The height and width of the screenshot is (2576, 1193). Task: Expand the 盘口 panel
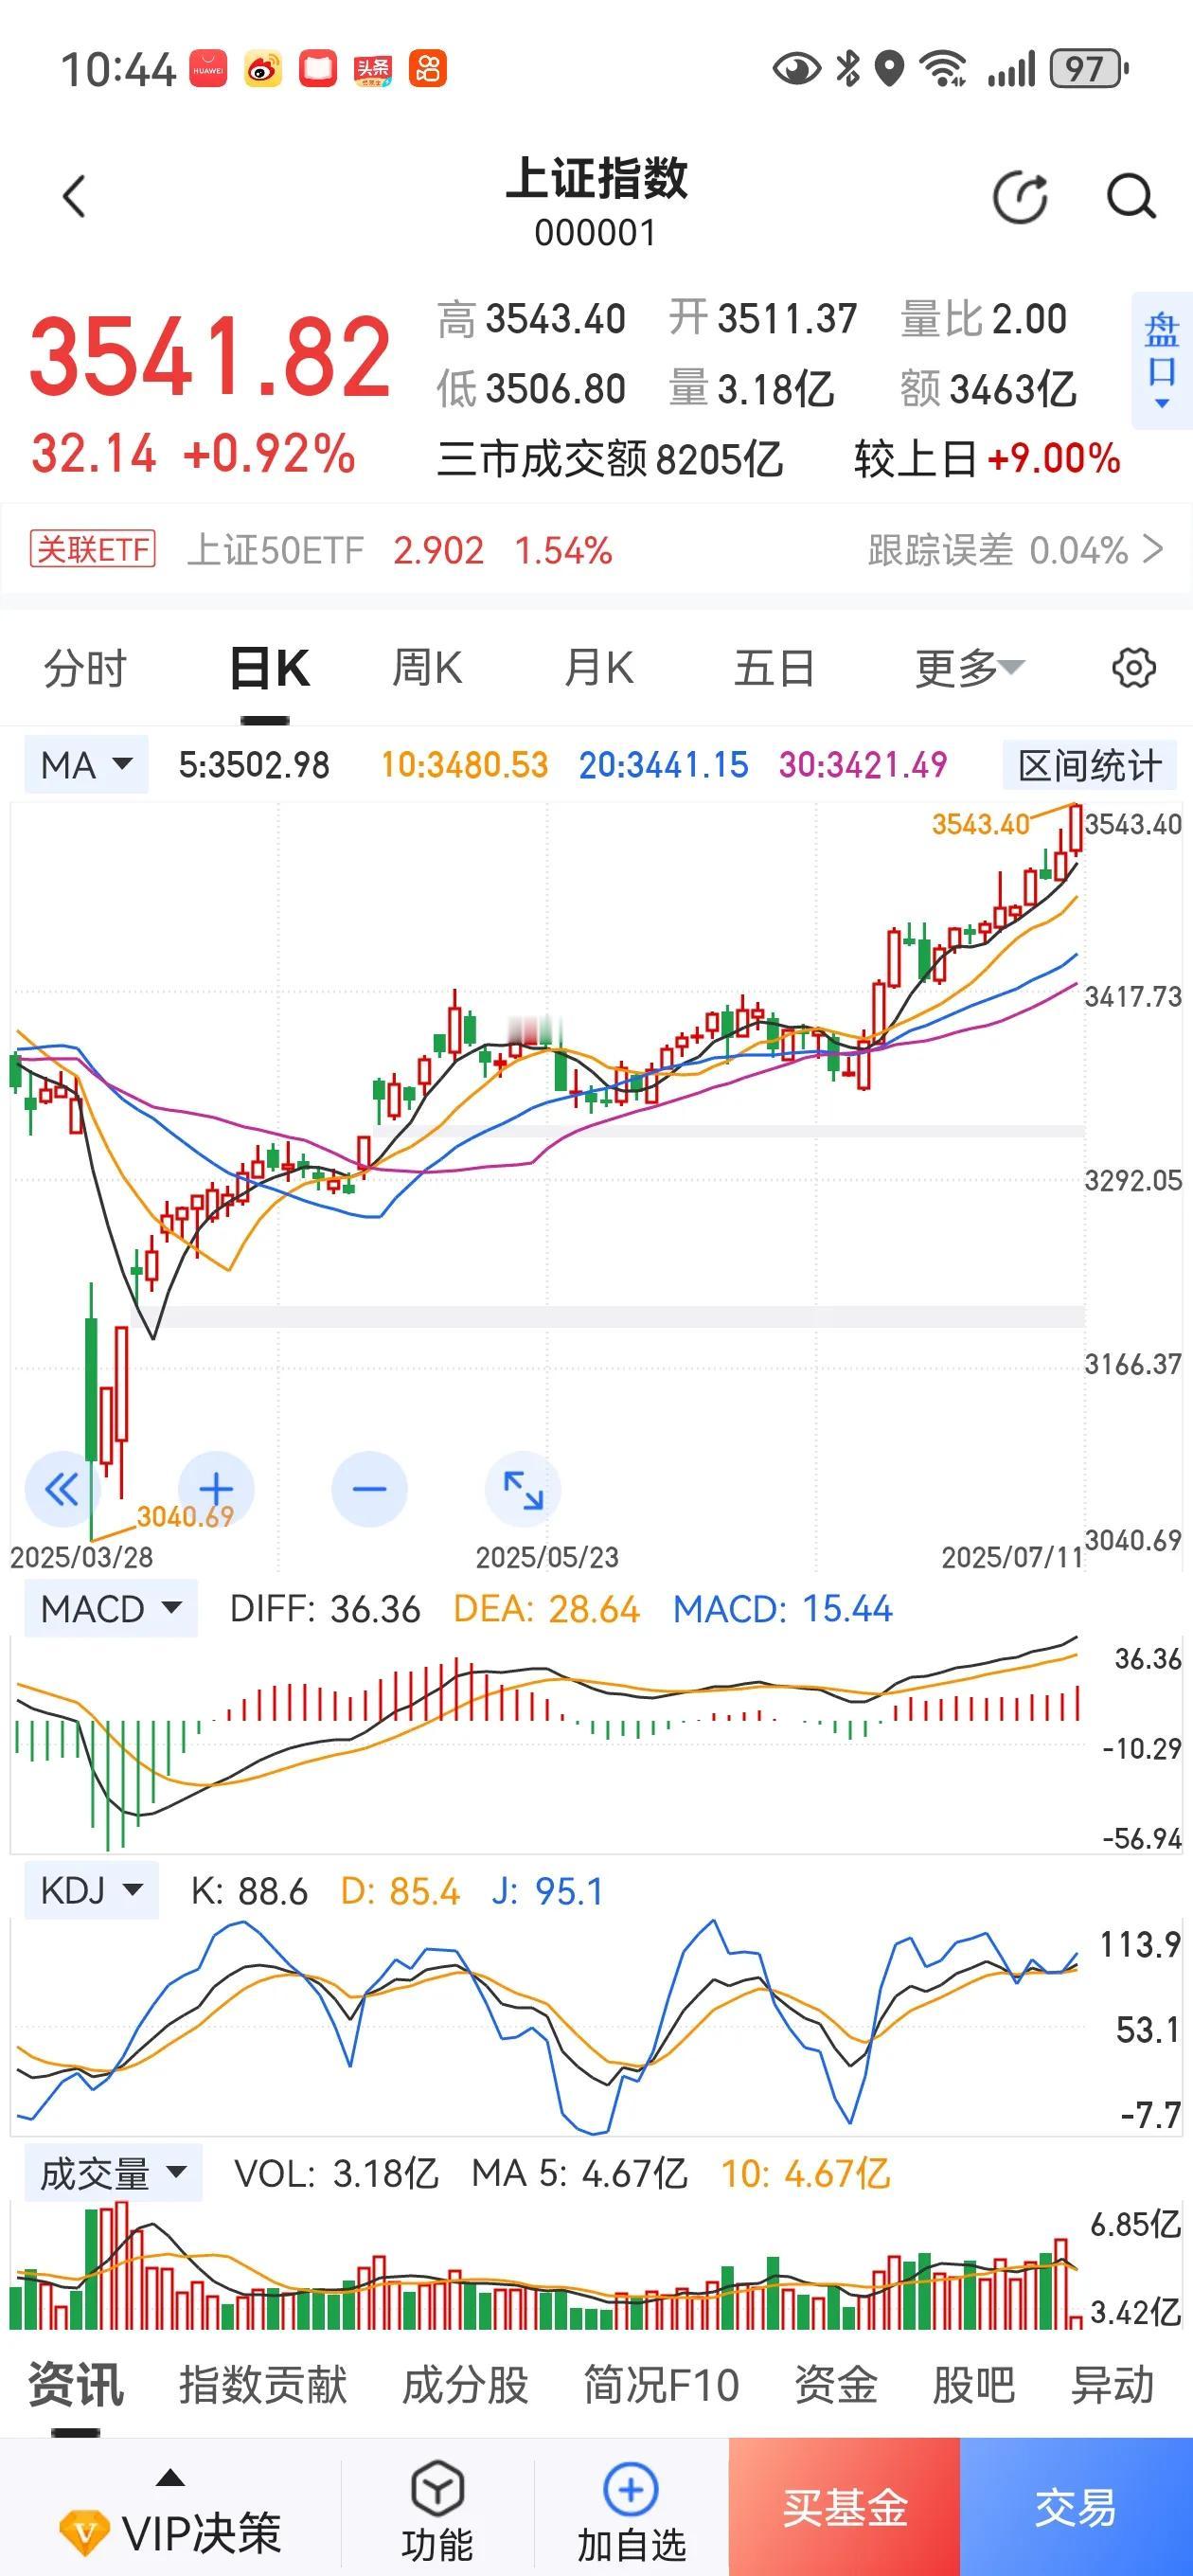(x=1161, y=361)
